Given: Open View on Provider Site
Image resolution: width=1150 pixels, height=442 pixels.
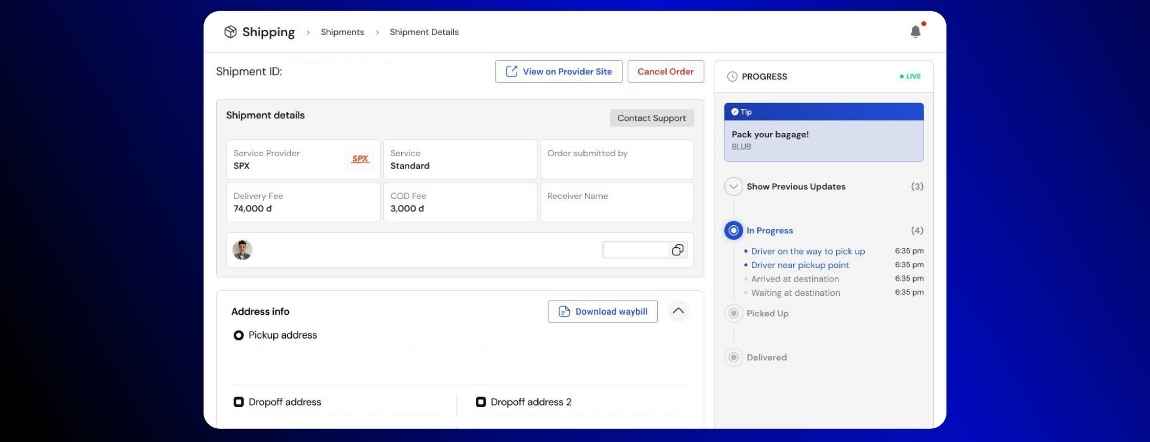Looking at the screenshot, I should pyautogui.click(x=559, y=71).
